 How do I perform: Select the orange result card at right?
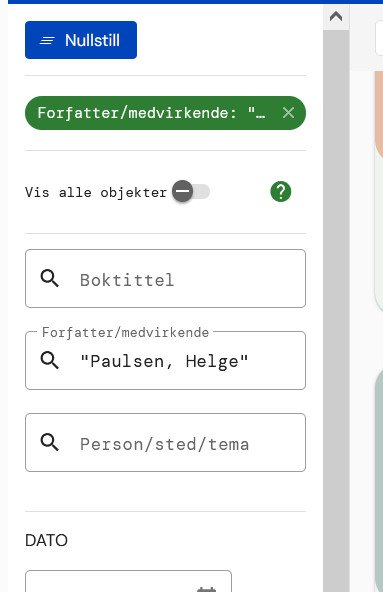[379, 114]
